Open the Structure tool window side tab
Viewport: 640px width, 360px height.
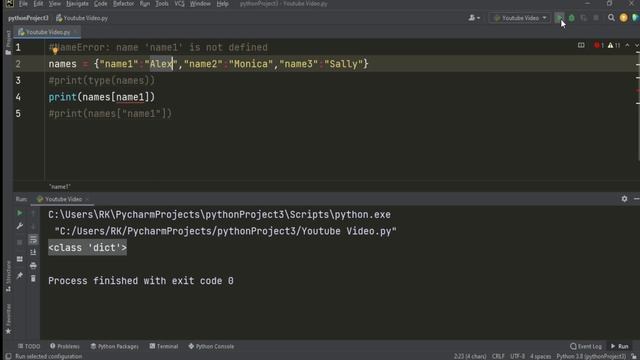[x=8, y=276]
